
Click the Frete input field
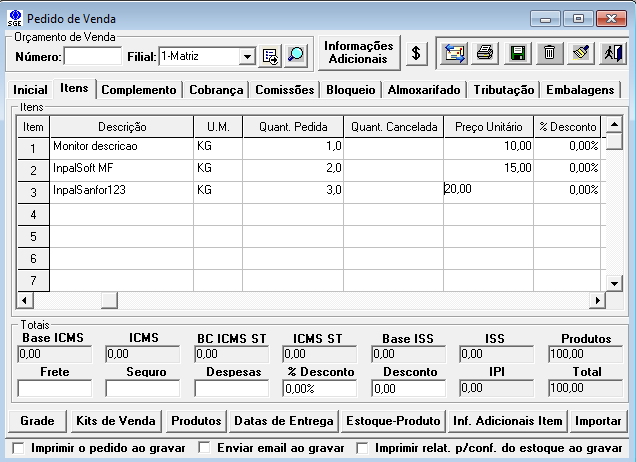pos(54,388)
